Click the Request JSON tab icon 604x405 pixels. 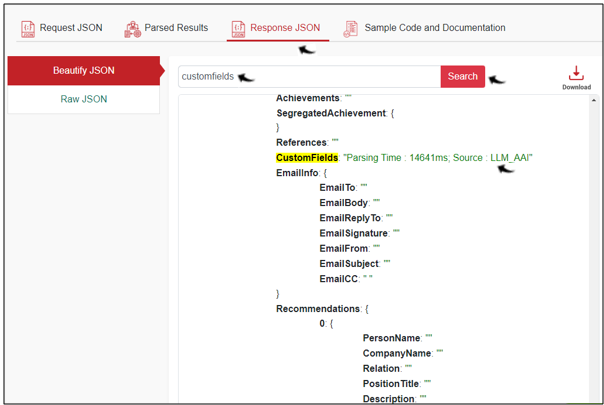[x=27, y=28]
